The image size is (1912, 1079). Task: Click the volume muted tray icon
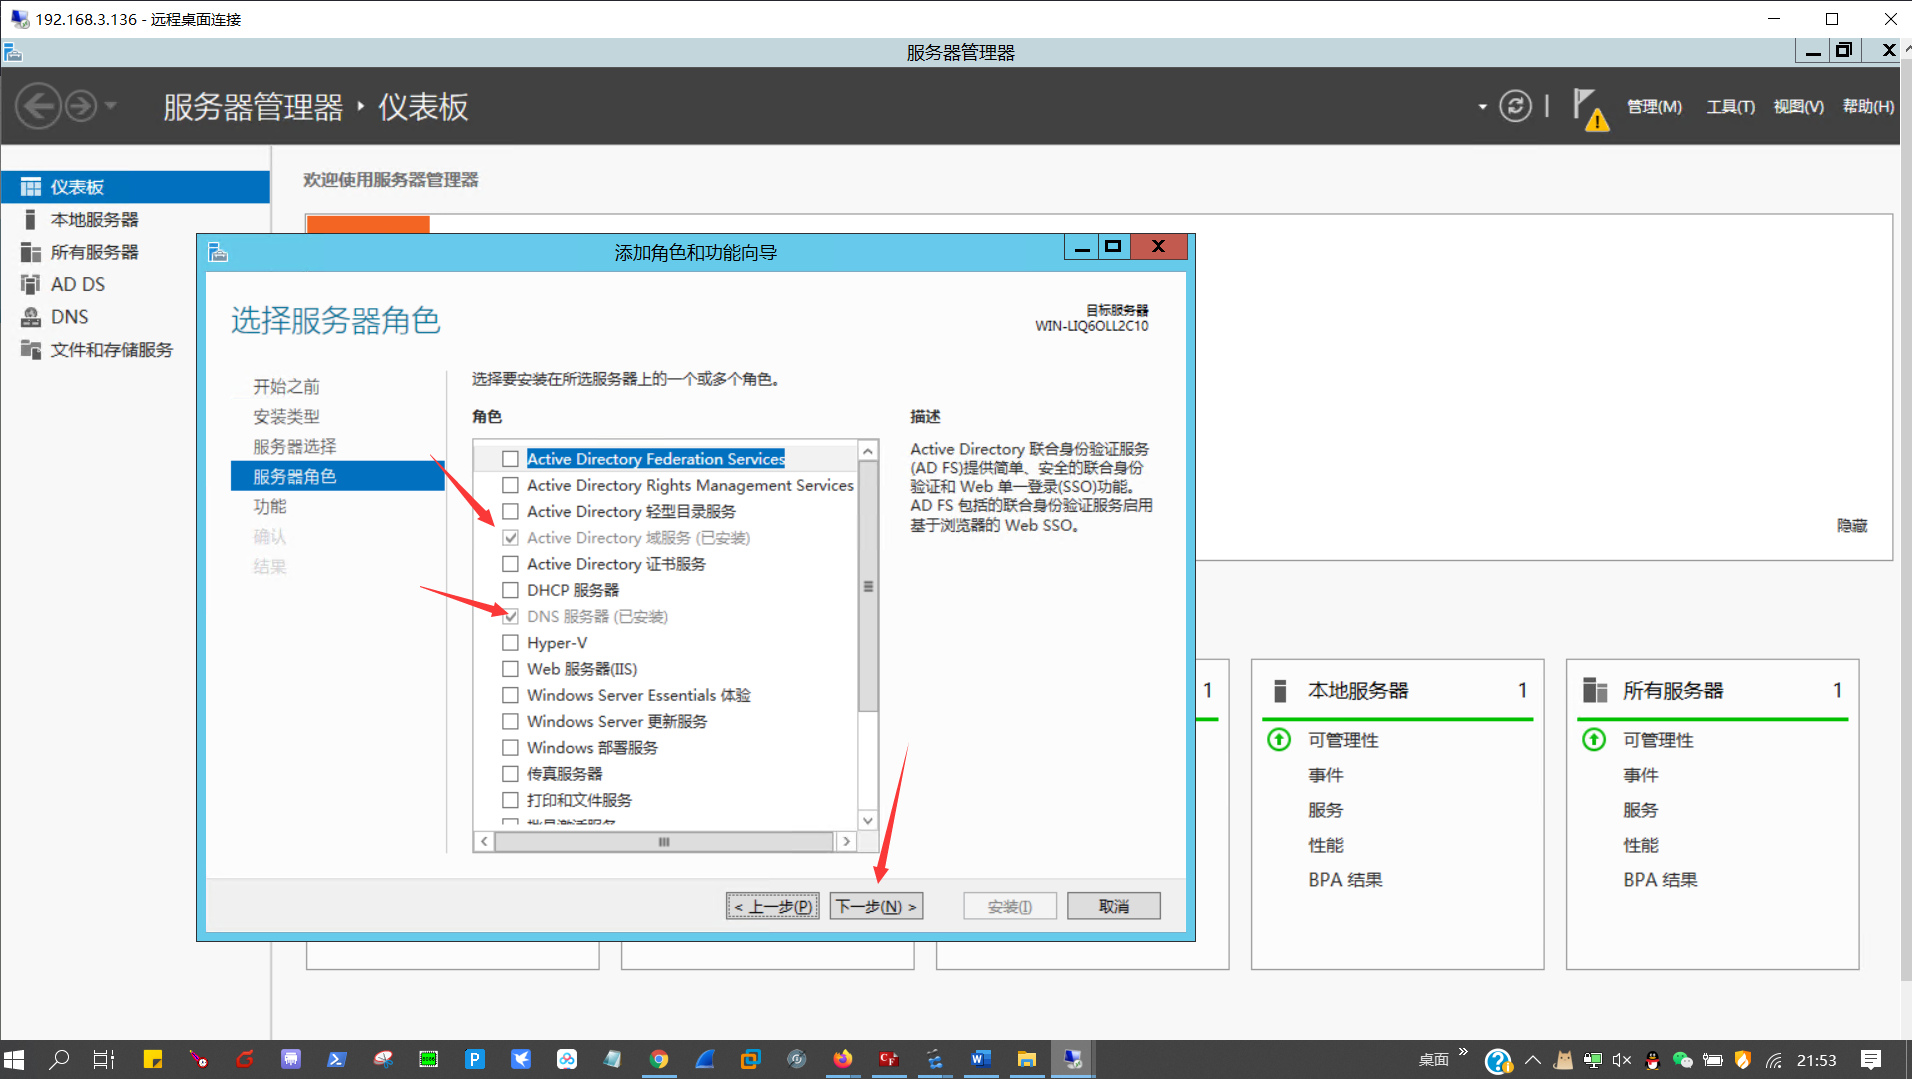[1621, 1060]
